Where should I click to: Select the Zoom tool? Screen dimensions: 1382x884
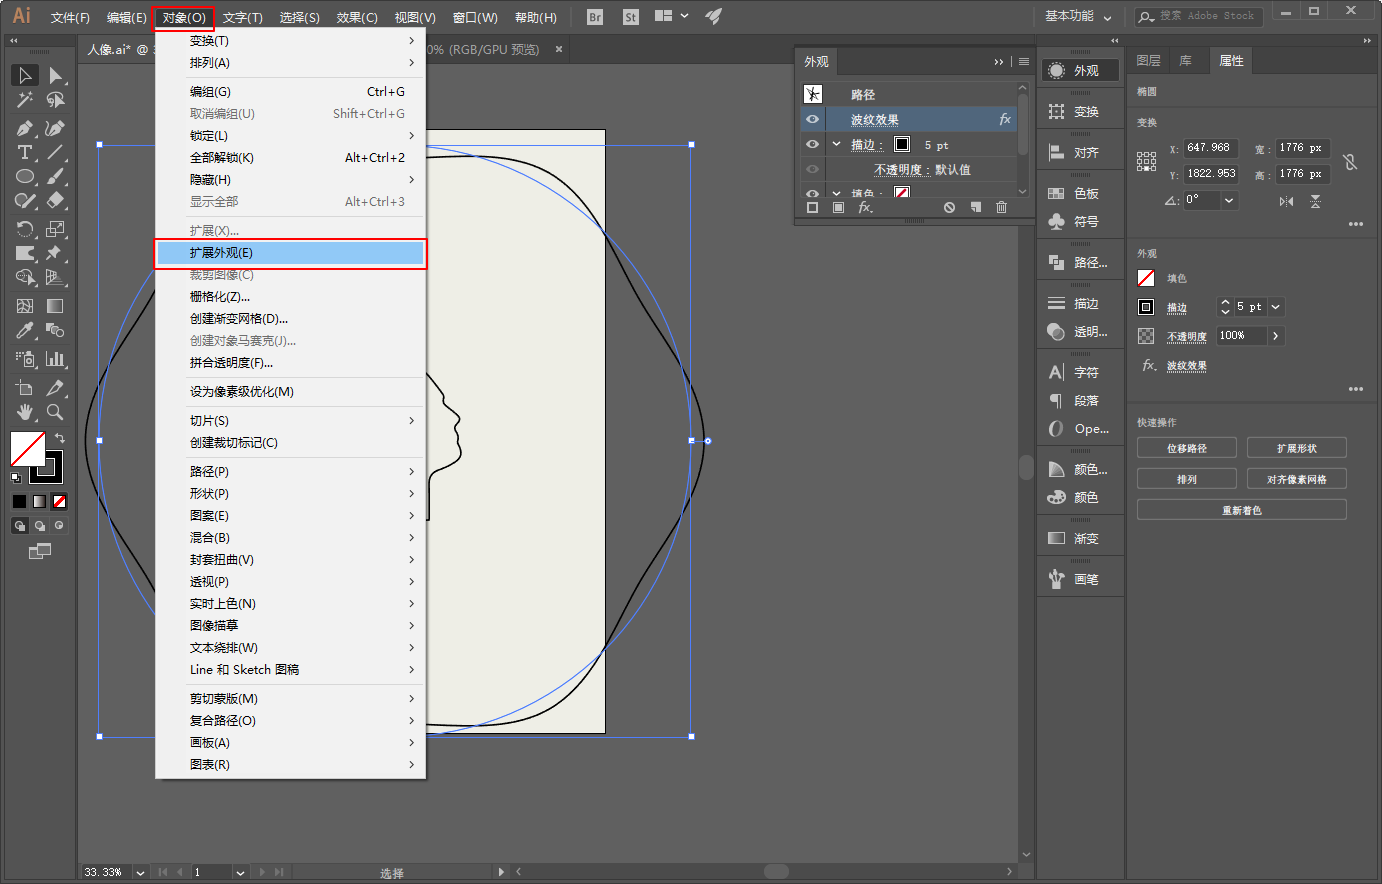(x=56, y=411)
